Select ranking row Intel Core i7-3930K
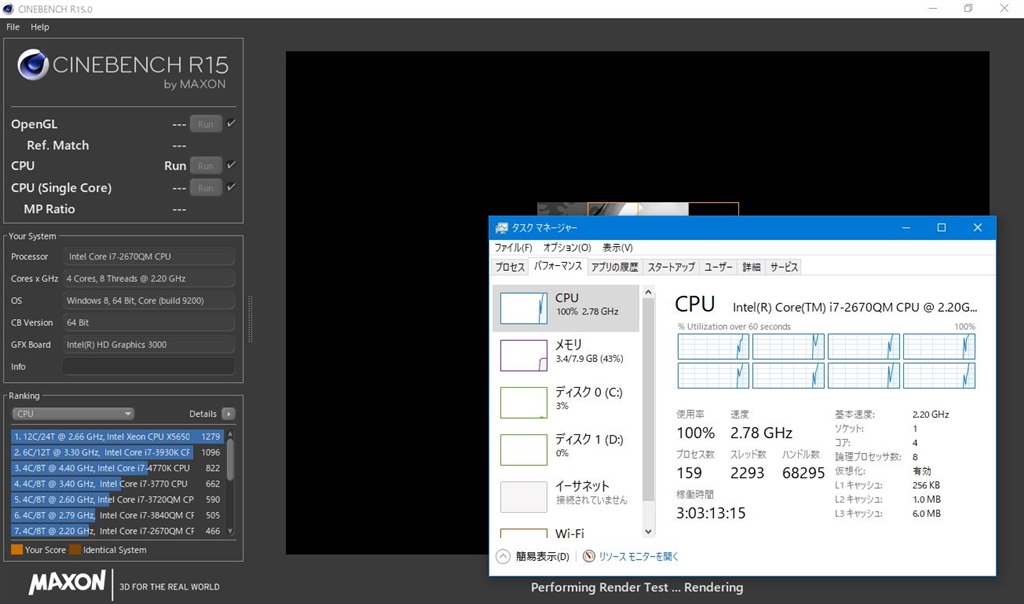The height and width of the screenshot is (604, 1024). click(x=117, y=452)
